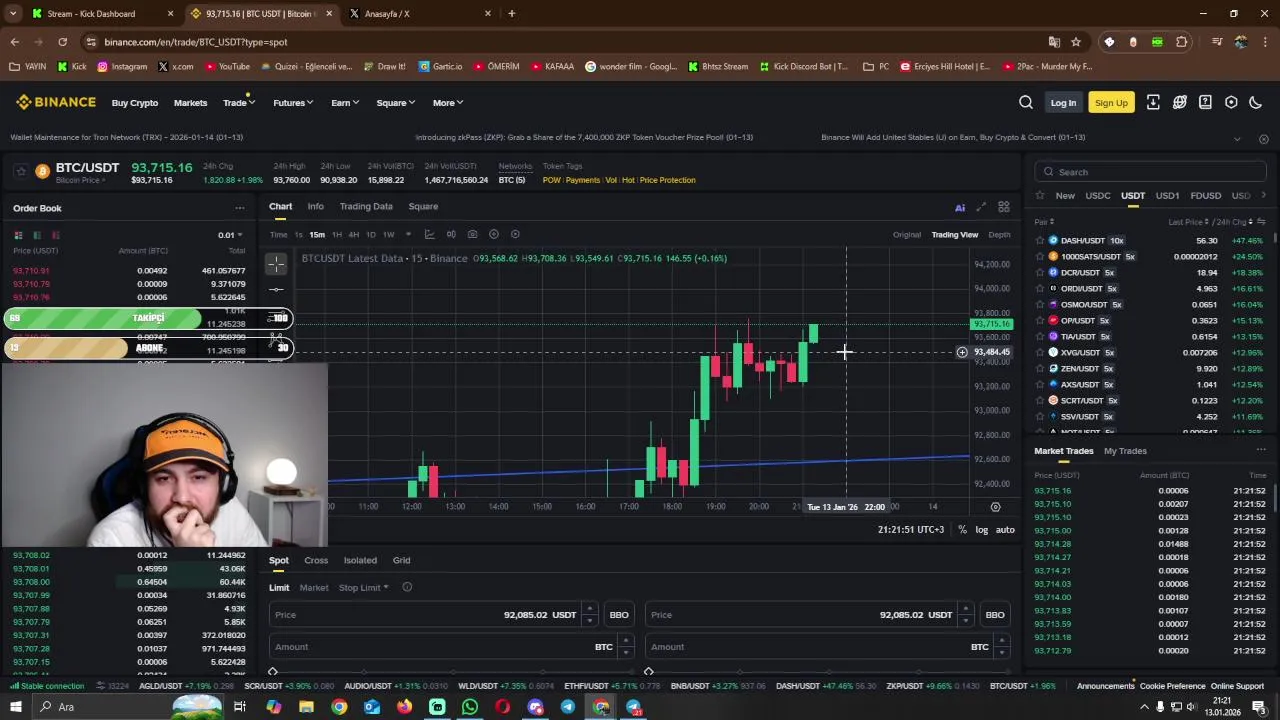Screen dimensions: 1280x720
Task: Open the Markets menu
Action: 190,103
